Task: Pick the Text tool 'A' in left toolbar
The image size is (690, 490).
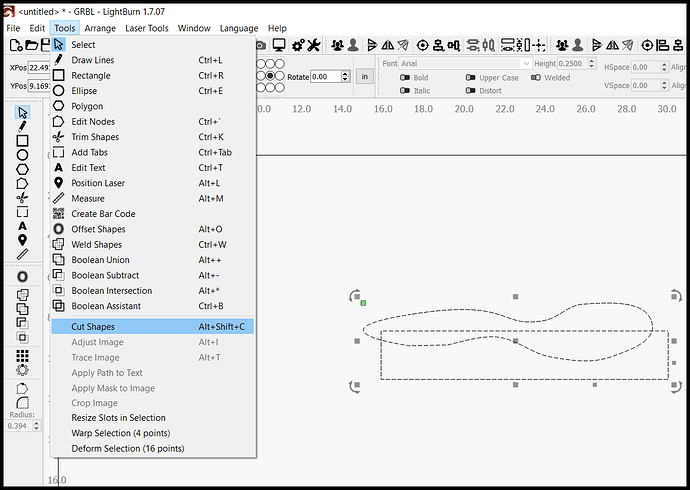Action: pos(22,226)
